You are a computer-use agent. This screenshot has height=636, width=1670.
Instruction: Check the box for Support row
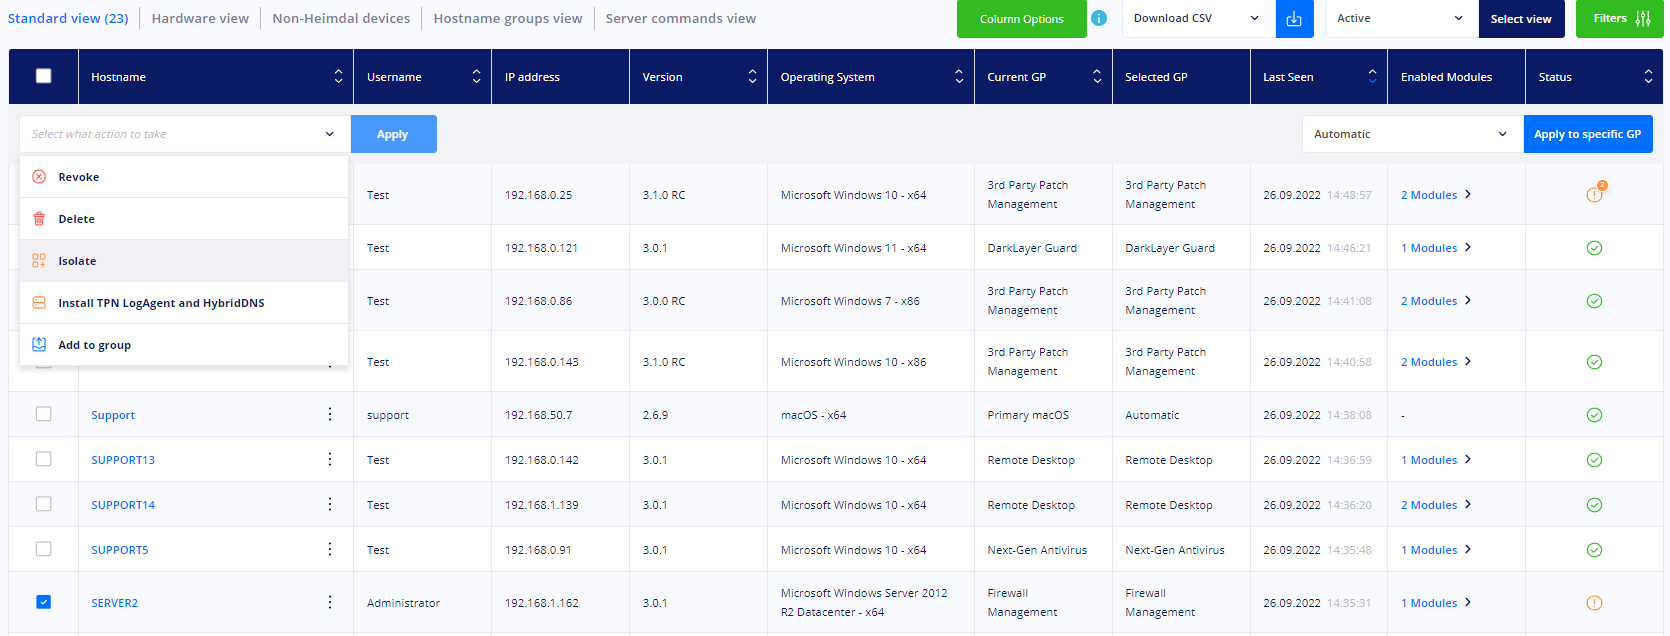[x=43, y=414]
